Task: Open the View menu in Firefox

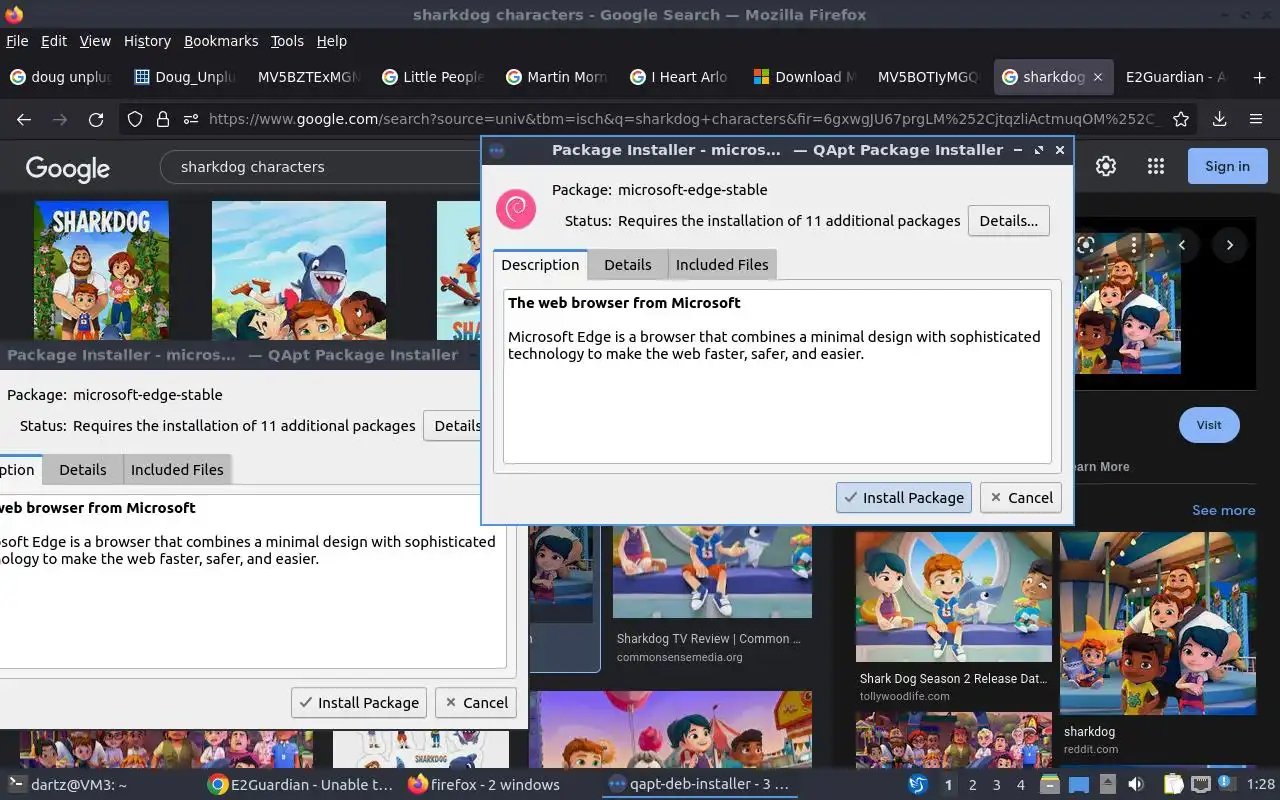Action: coord(95,41)
